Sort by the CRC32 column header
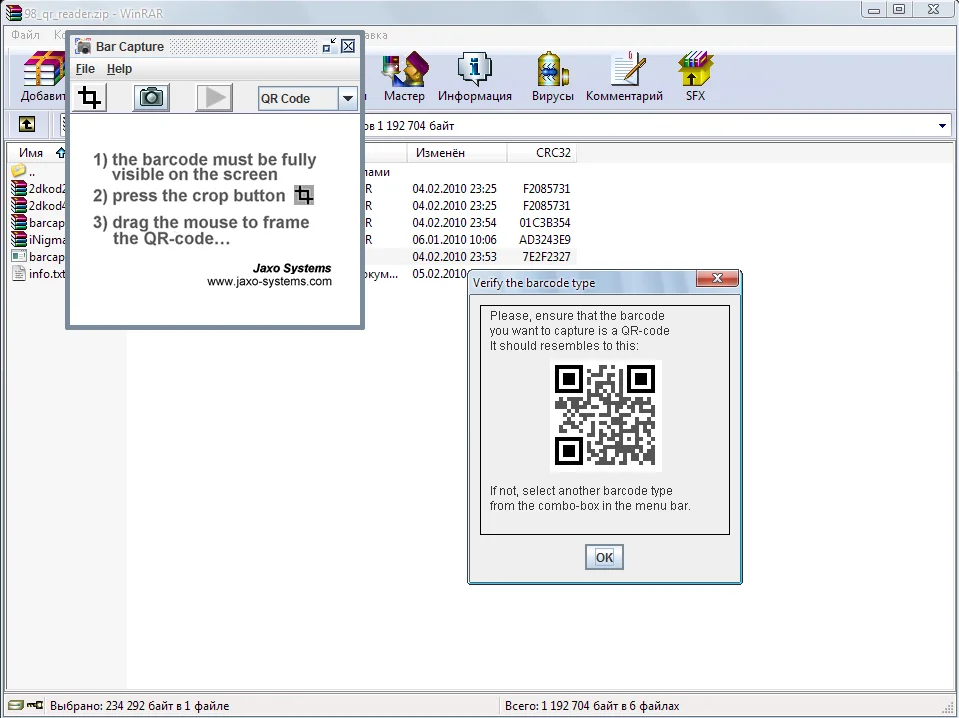The width and height of the screenshot is (959, 718). pos(542,153)
